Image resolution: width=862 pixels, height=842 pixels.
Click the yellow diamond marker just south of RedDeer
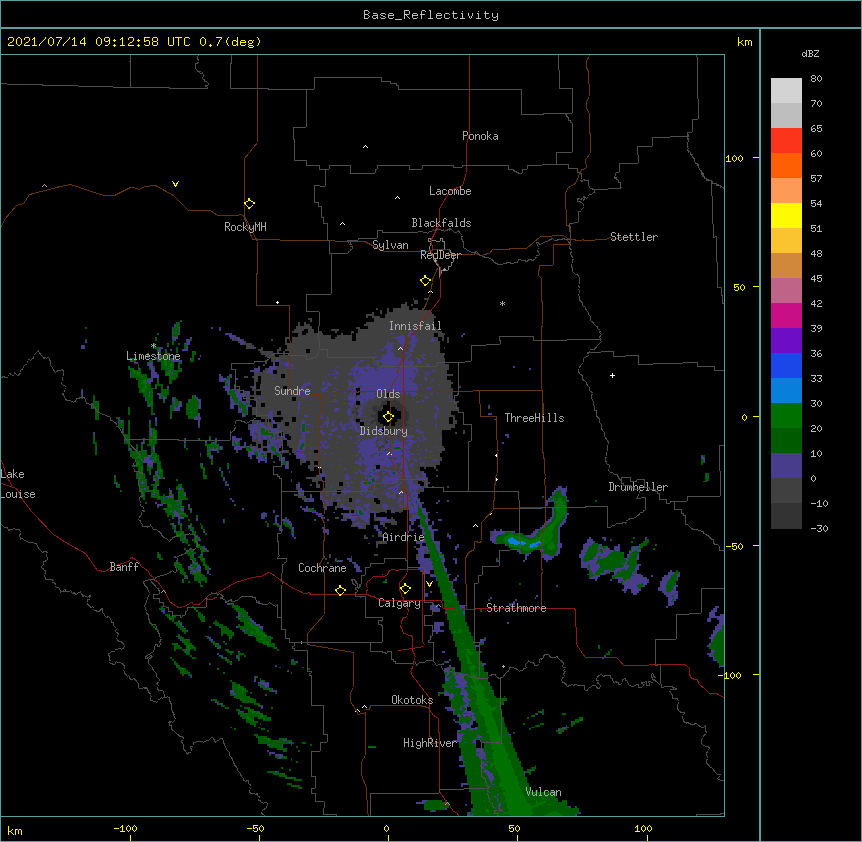425,281
